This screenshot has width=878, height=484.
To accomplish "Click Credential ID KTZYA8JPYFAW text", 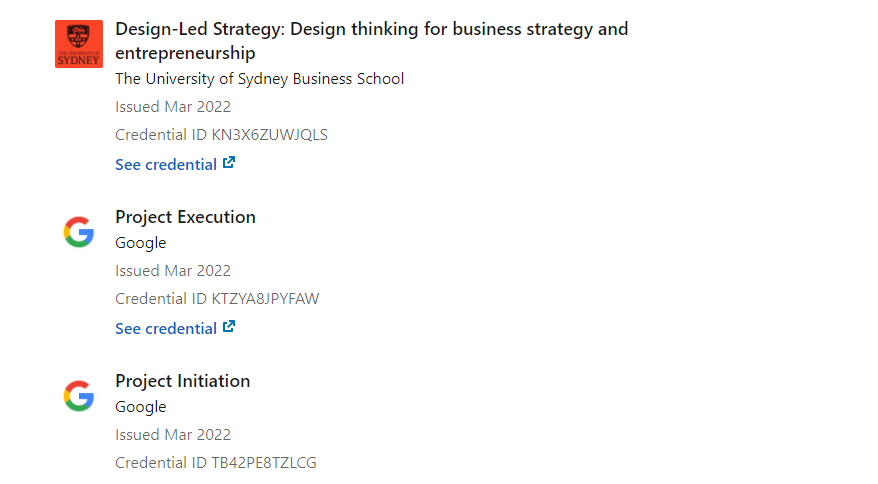I will (217, 299).
